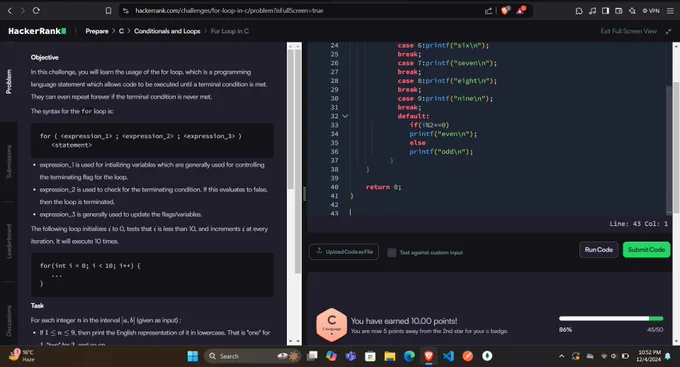Click the HackerRank logo
The width and height of the screenshot is (680, 367).
[x=37, y=31]
